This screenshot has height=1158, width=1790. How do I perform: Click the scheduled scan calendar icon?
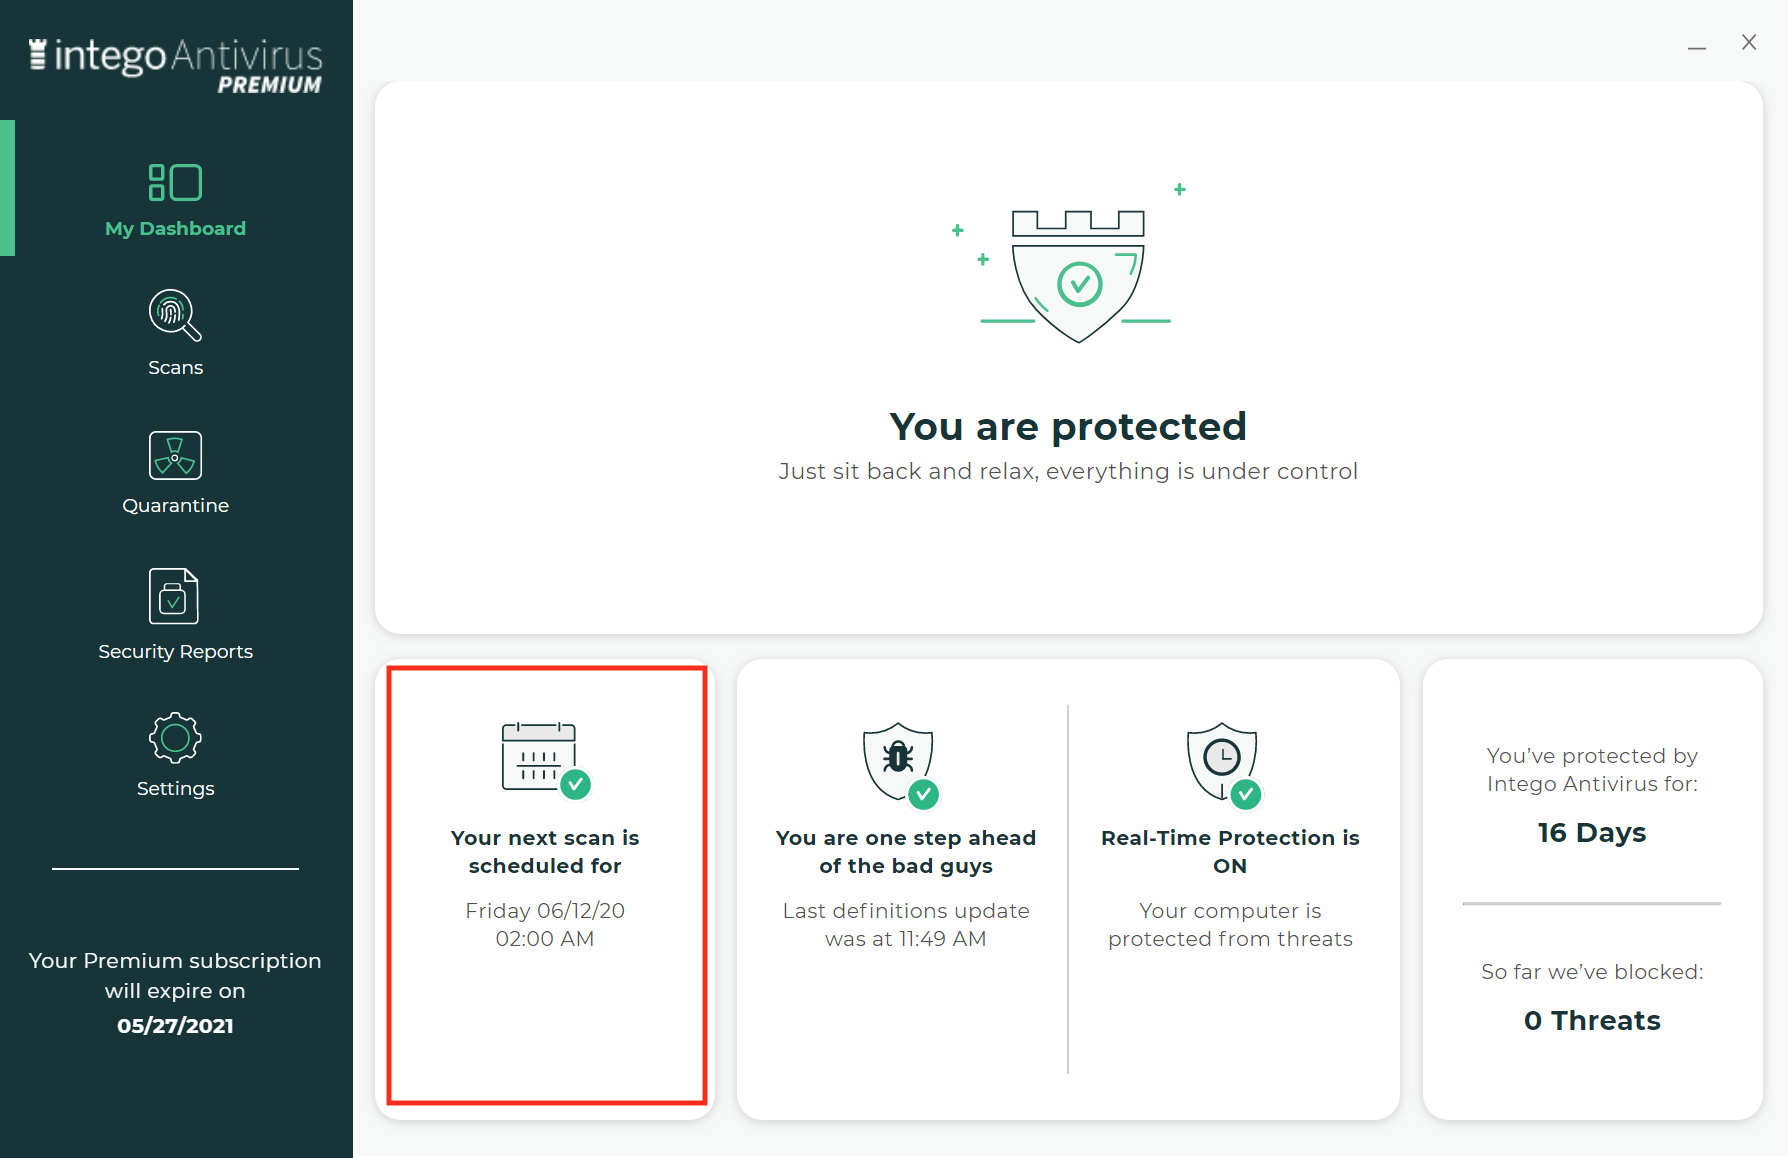coord(546,760)
